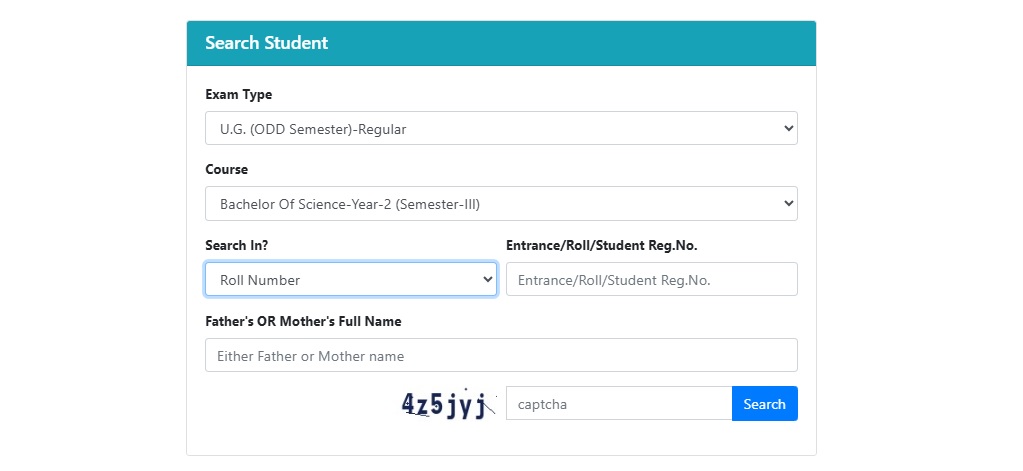Screen dimensions: 1023x471
Task: Click the Entrance/Roll/Student Reg.No. label
Action: [x=602, y=245]
